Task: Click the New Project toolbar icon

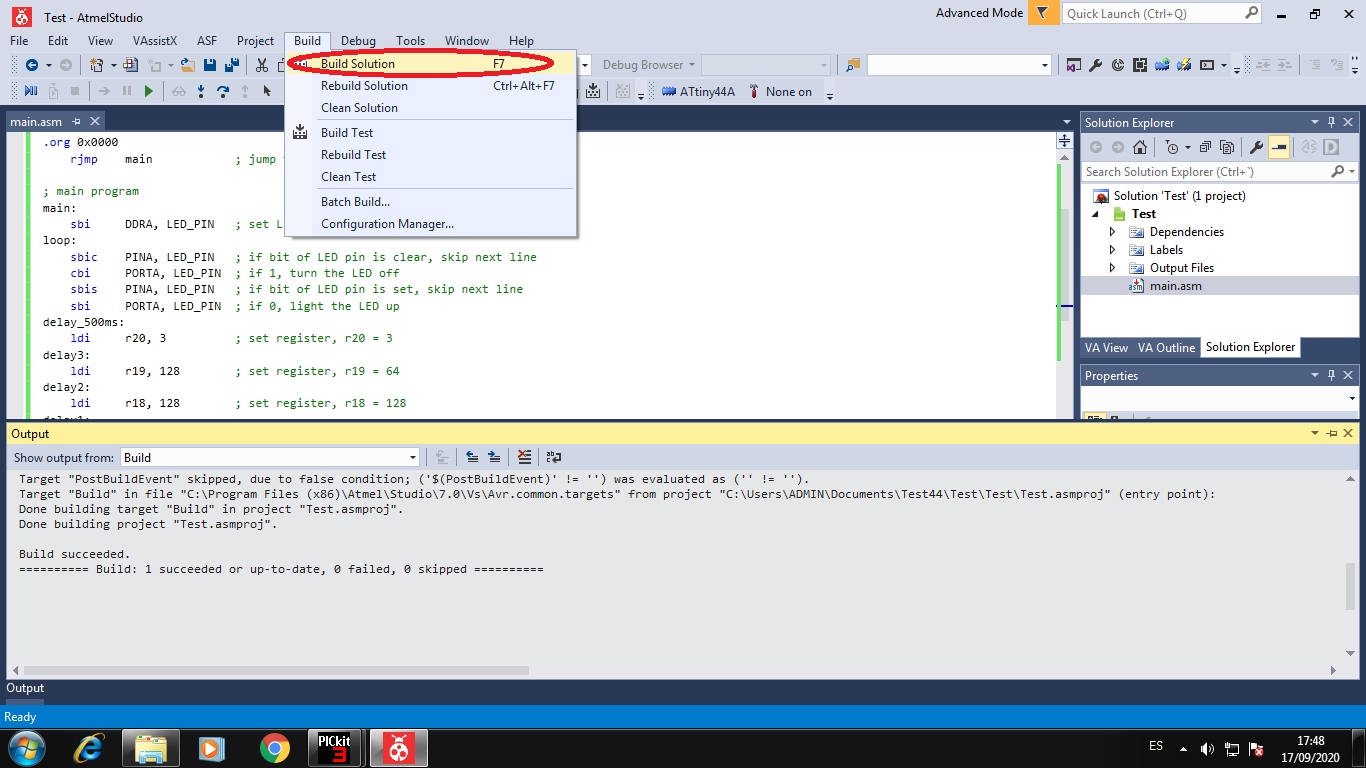Action: point(97,65)
